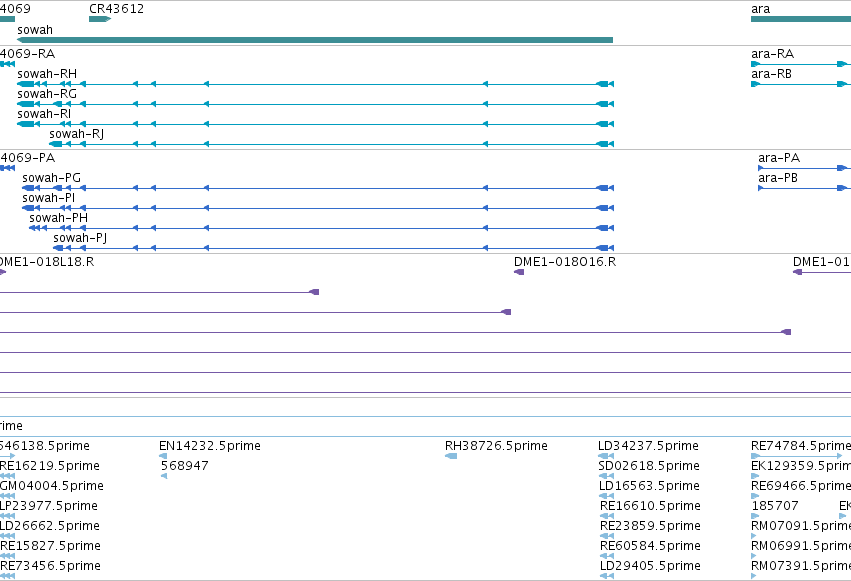Select the EN14232.5prime EST label
The height and width of the screenshot is (581, 851).
209,446
